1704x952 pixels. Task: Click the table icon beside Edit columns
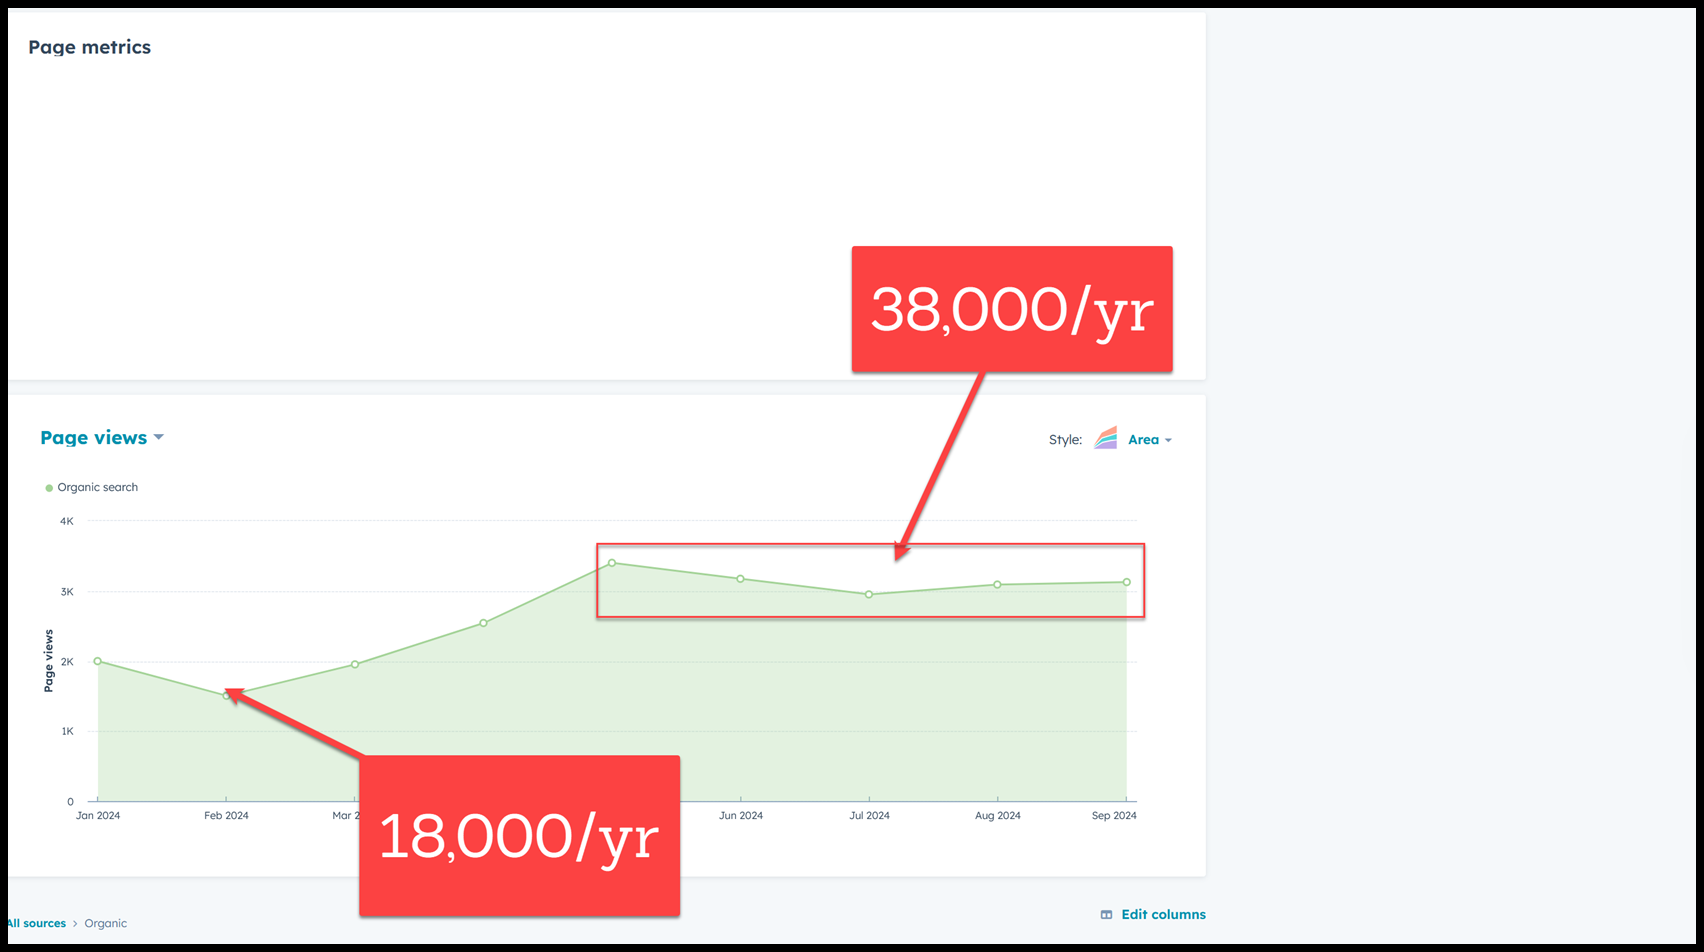point(1106,915)
